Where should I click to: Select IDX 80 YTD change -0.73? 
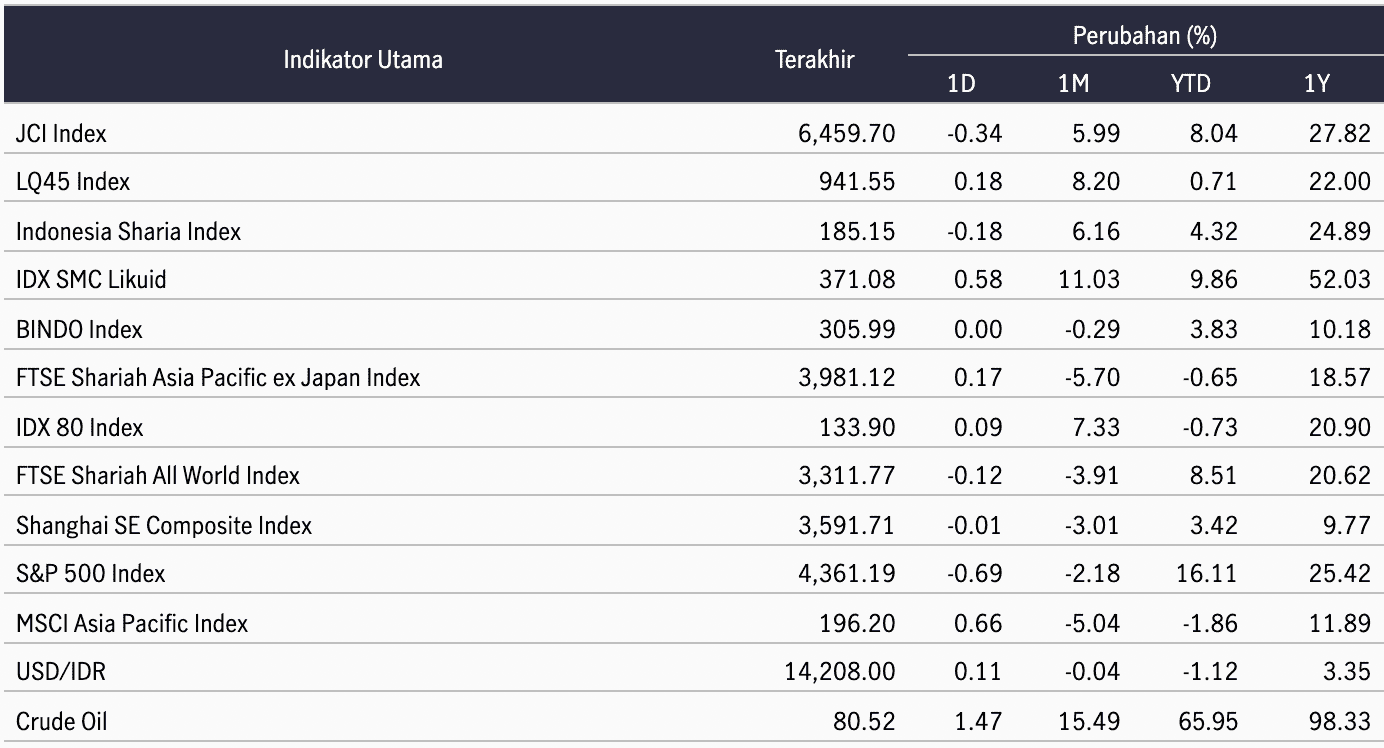click(x=1209, y=427)
